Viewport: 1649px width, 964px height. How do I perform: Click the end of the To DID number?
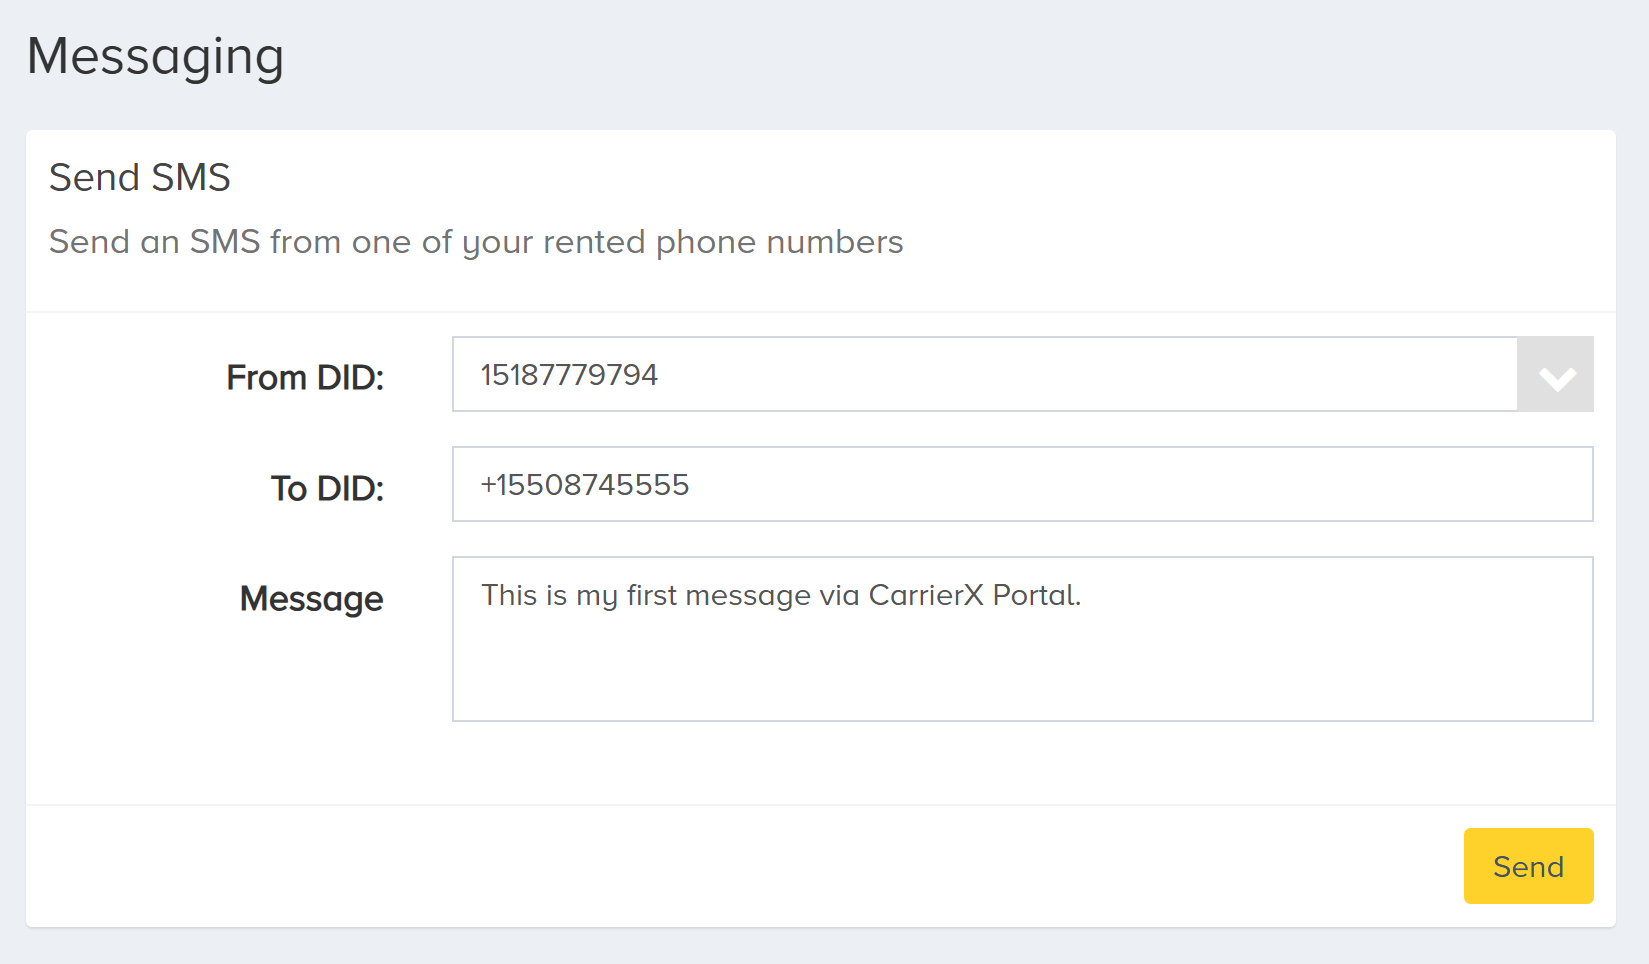pyautogui.click(x=690, y=484)
